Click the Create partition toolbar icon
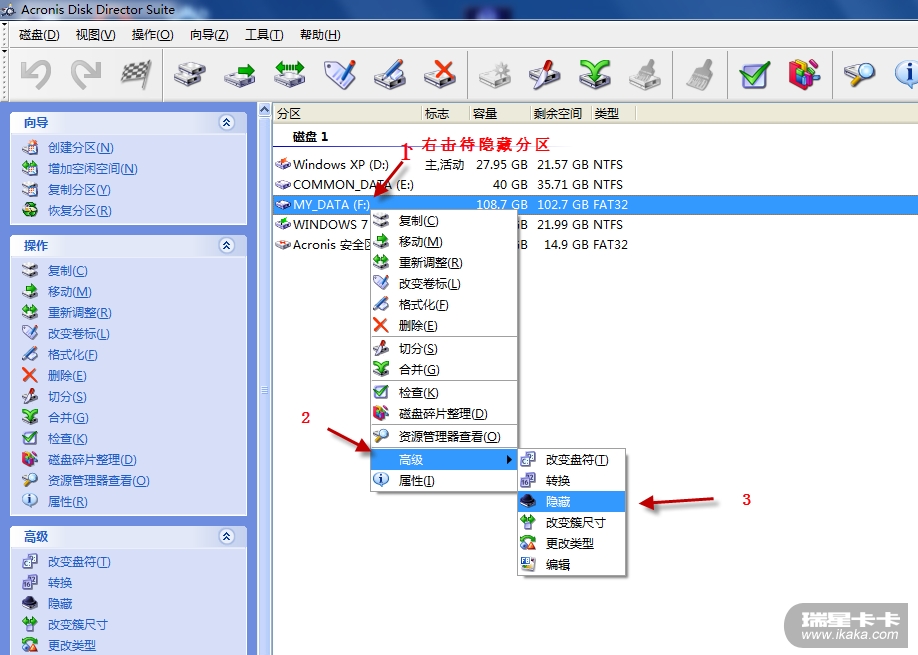Screen dimensions: 918x655 [495, 75]
